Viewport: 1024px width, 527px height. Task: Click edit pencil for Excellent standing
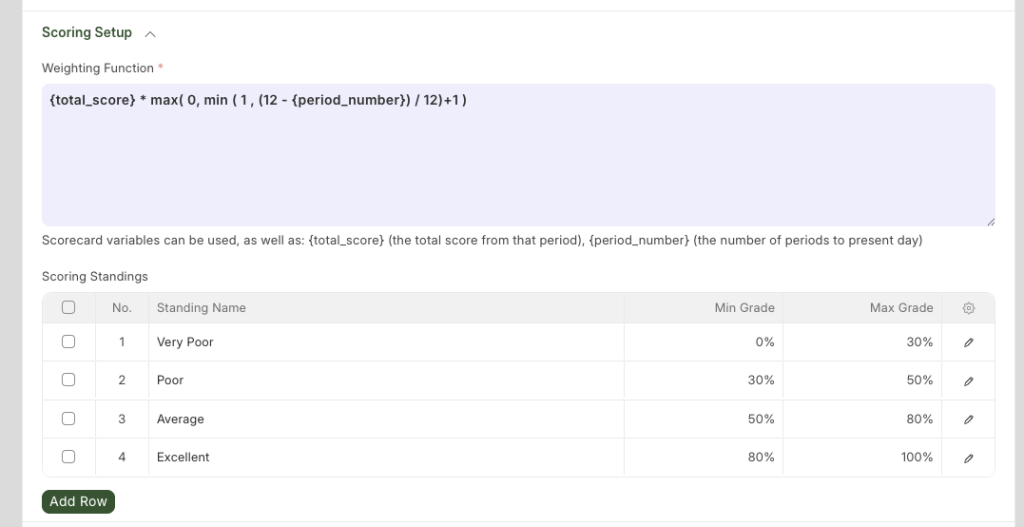968,458
